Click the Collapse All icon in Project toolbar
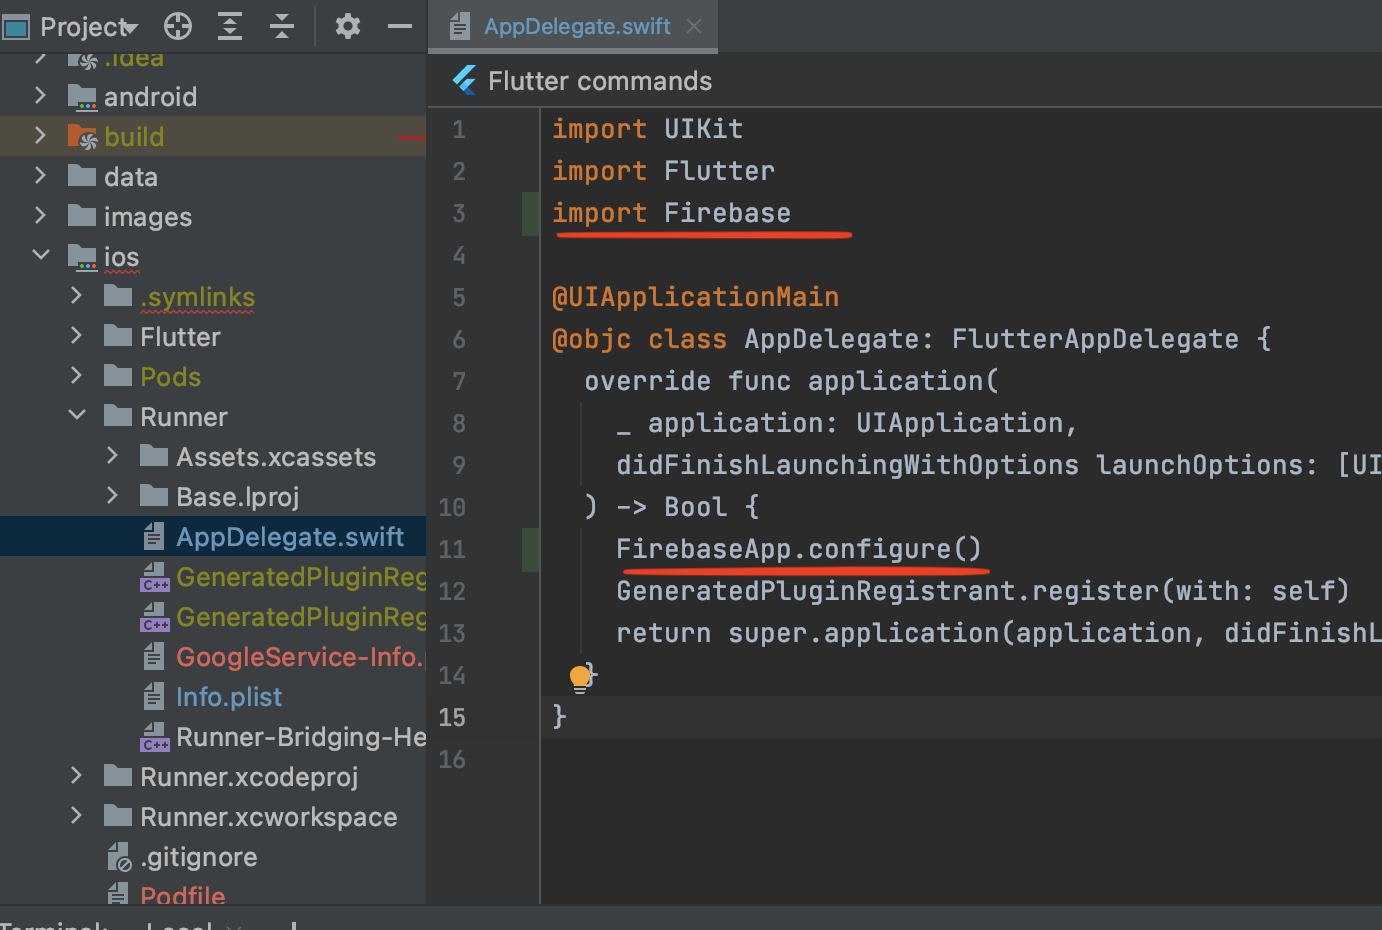 click(282, 26)
